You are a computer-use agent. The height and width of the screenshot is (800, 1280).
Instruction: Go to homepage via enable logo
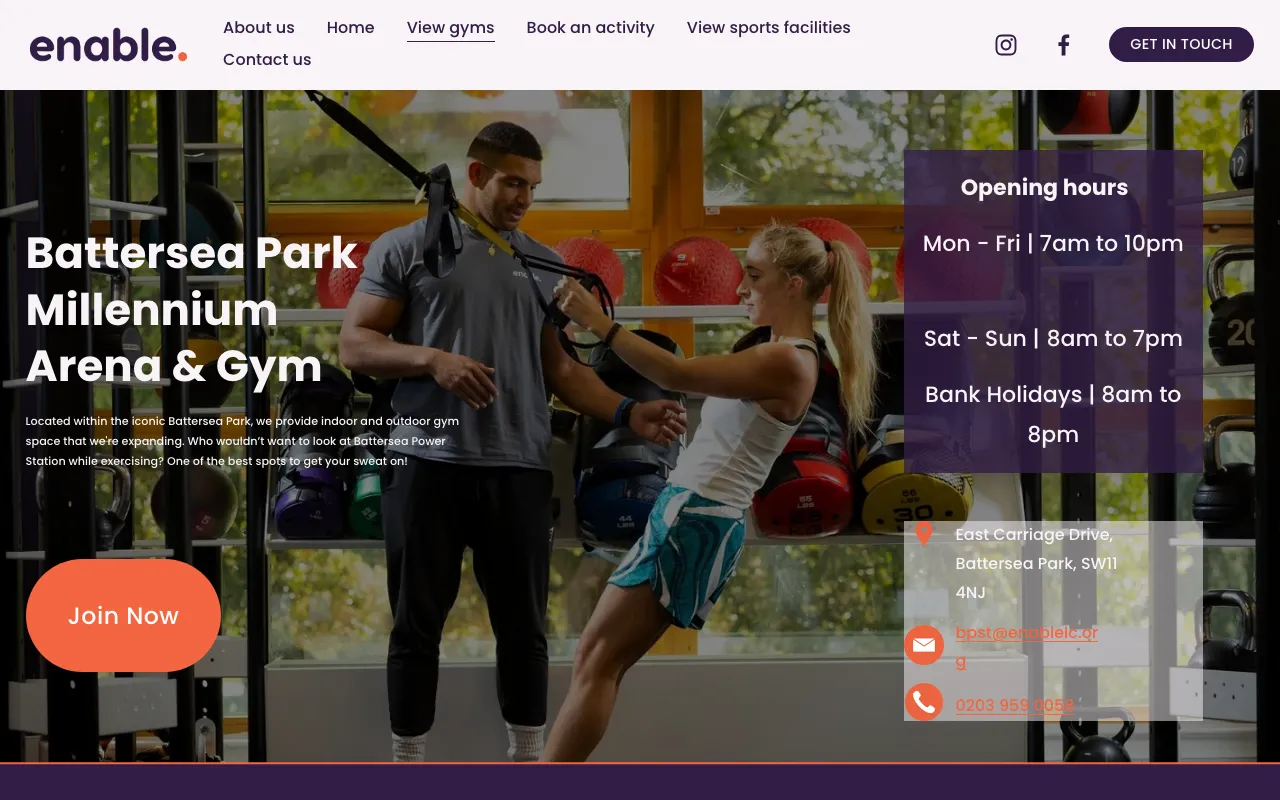tap(108, 45)
